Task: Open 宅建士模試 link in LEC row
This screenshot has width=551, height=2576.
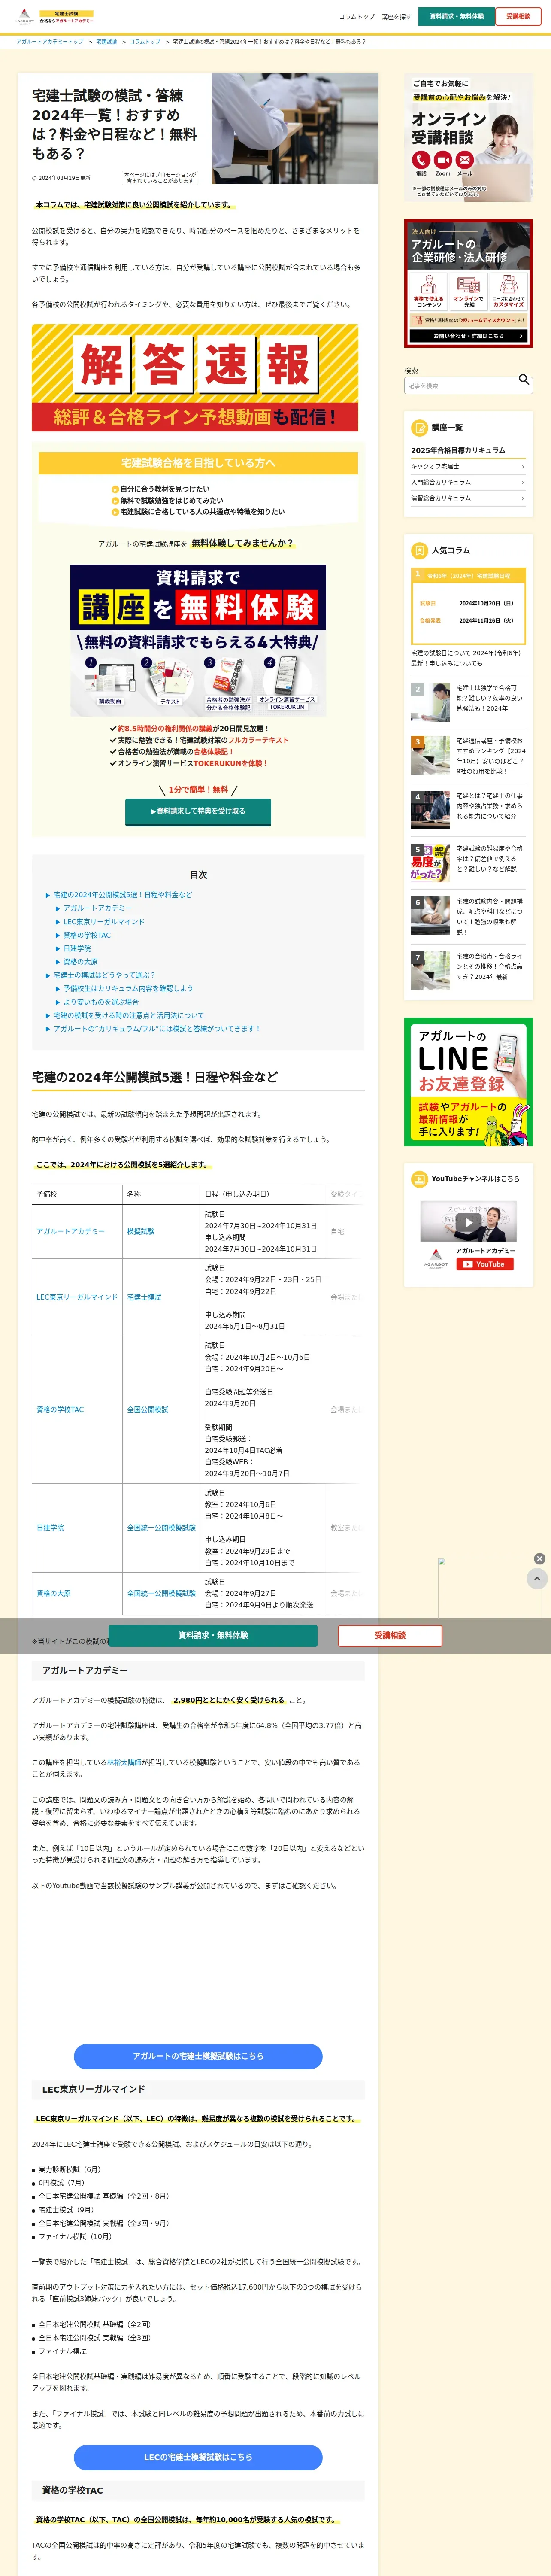Action: [144, 1297]
